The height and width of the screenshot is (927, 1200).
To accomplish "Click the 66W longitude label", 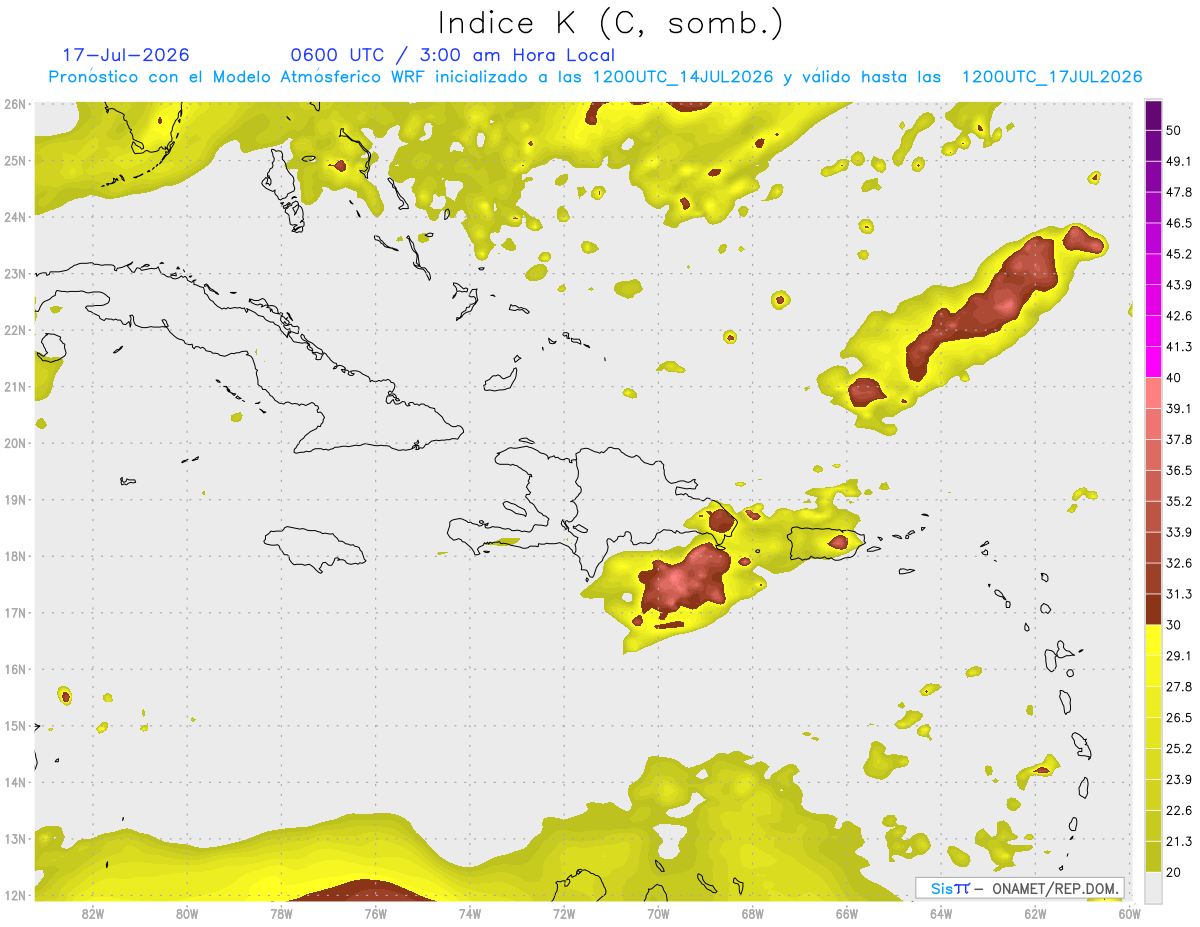I will (x=847, y=914).
